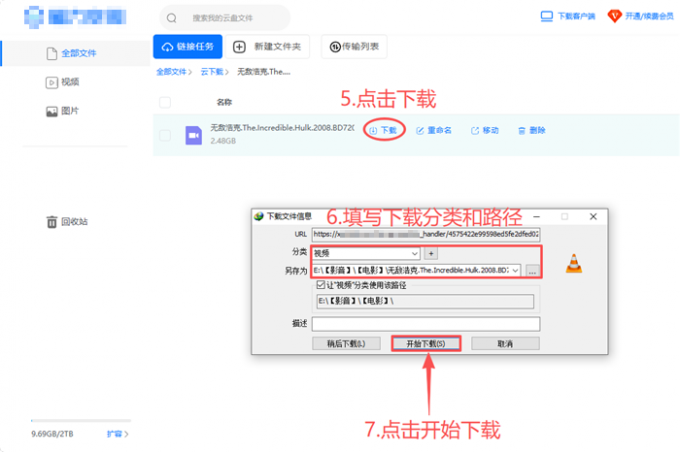Create a folder with 新建文件夹 button
Image resolution: width=680 pixels, height=452 pixels.
point(268,46)
